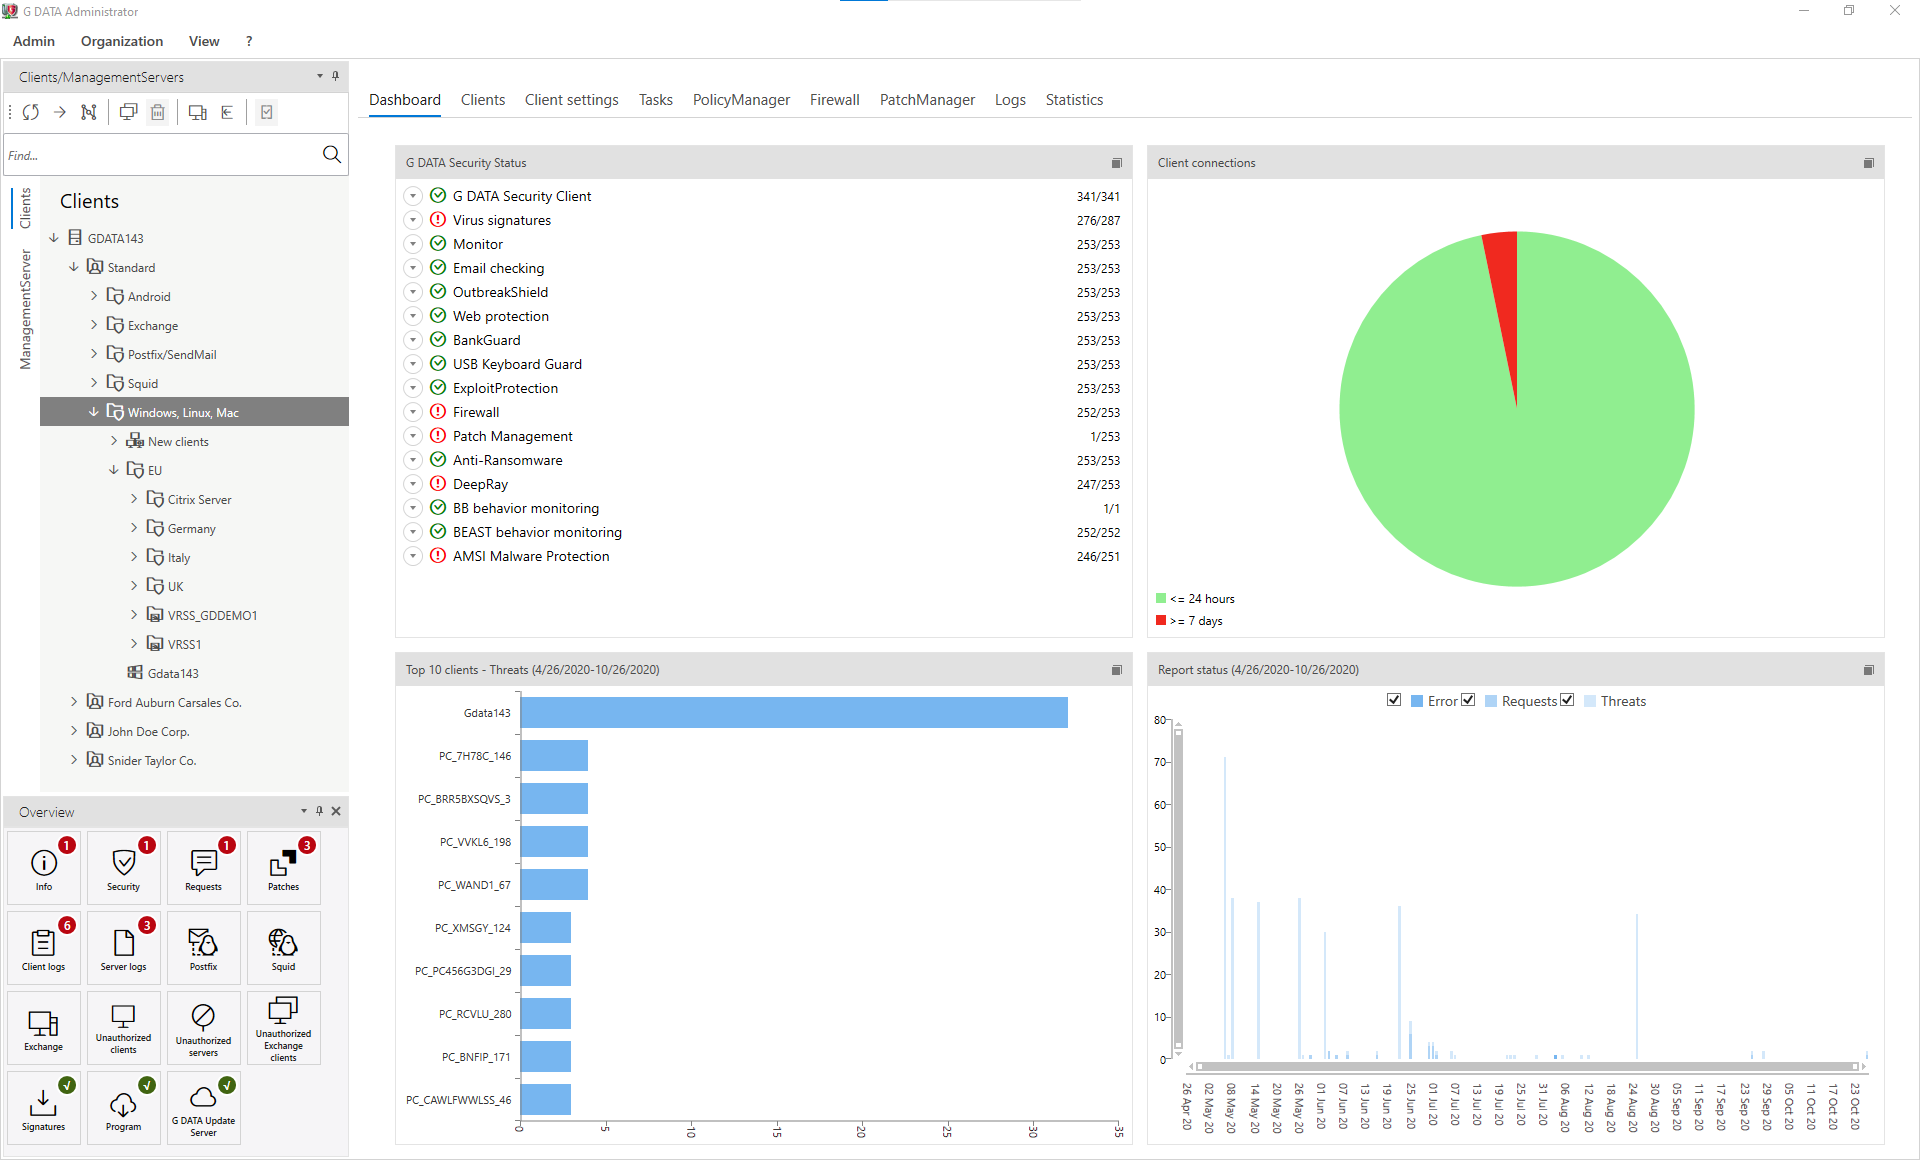Click the Report status horizontal range scrollbar

pos(1526,1067)
